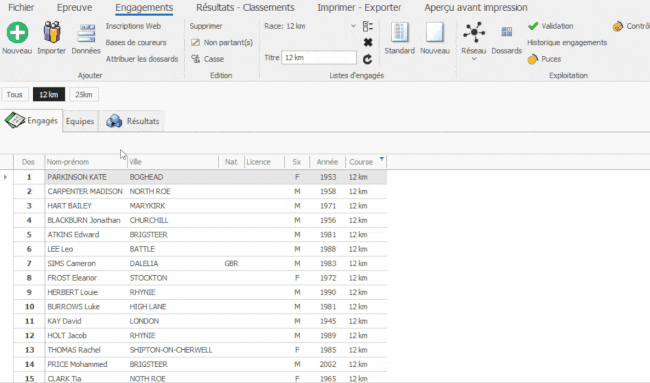The image size is (650, 383).
Task: Click the Validation button
Action: (551, 26)
